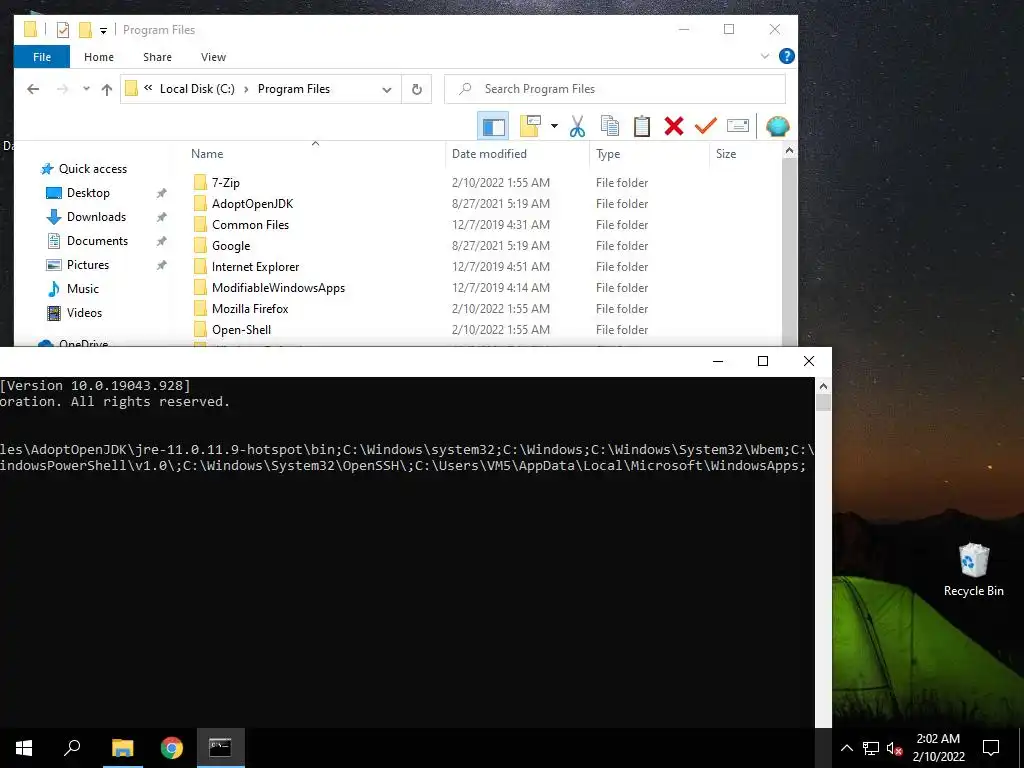Show hidden system tray icons
1024x768 pixels.
846,748
